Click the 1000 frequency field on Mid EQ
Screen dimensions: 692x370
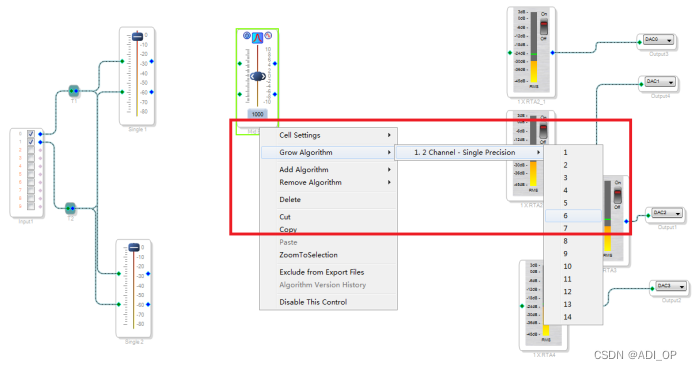point(257,114)
